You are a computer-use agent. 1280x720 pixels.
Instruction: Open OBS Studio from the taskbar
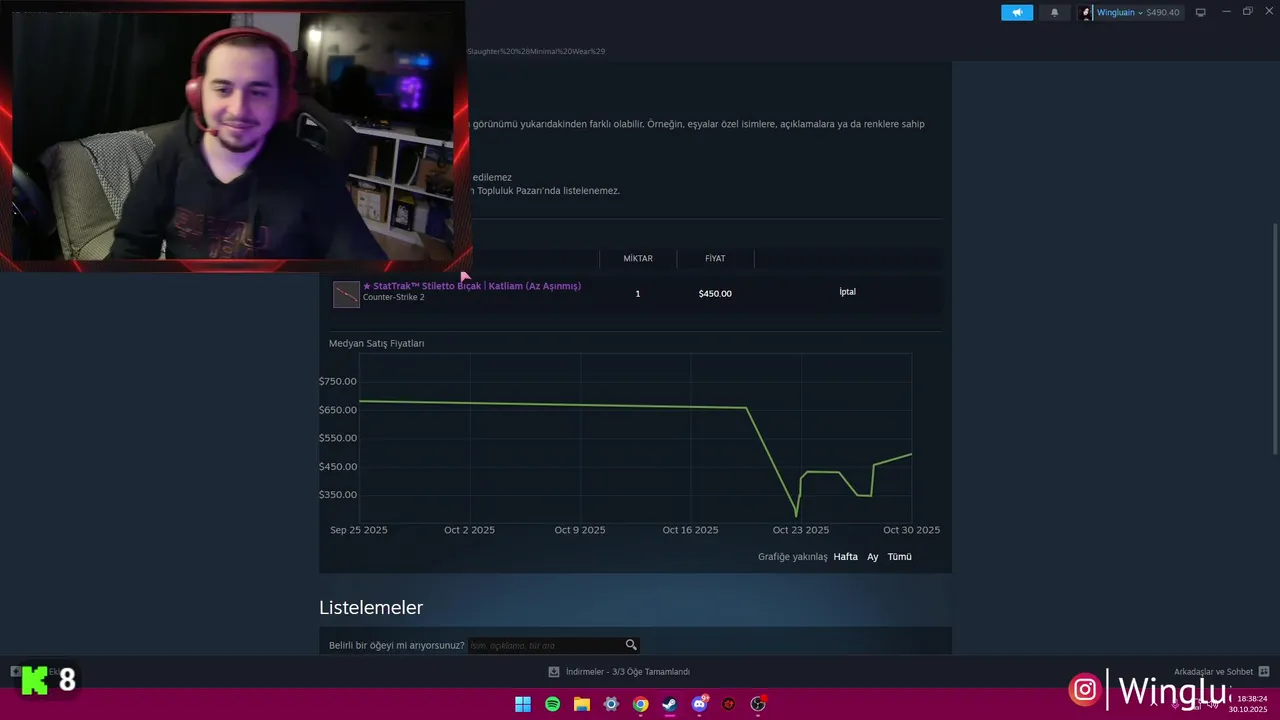[758, 704]
